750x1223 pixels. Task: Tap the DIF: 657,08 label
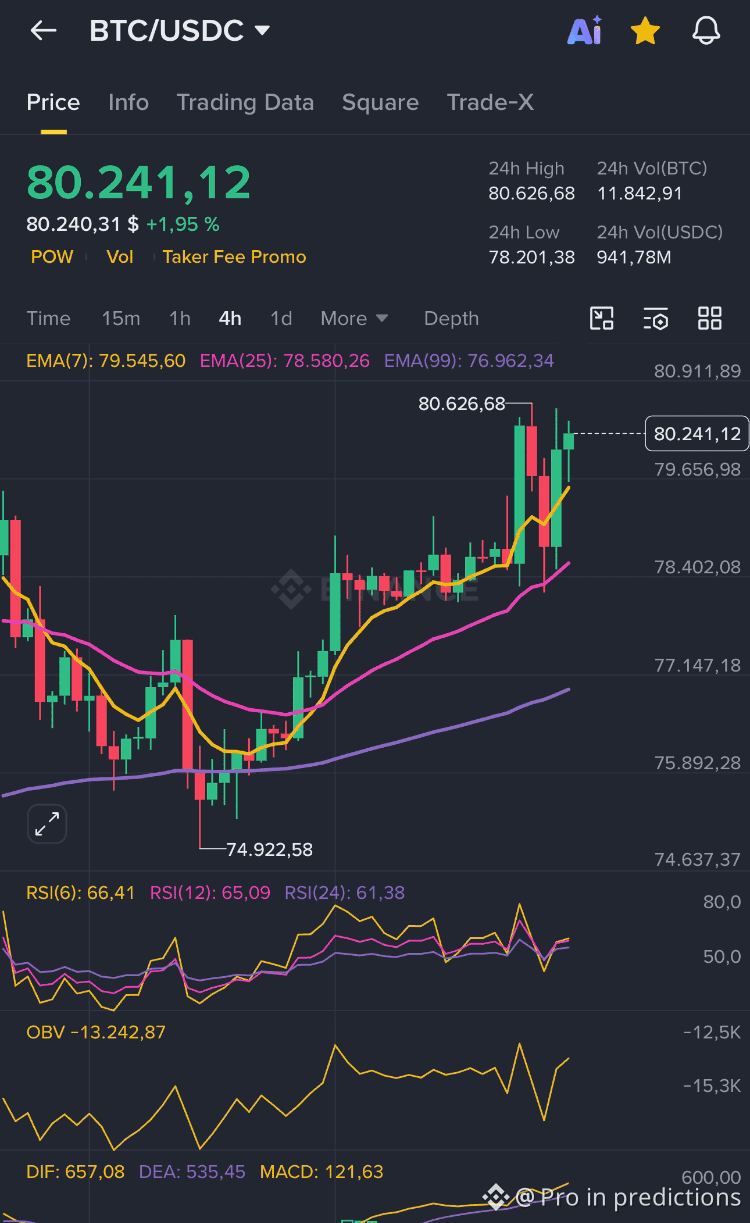(76, 1171)
